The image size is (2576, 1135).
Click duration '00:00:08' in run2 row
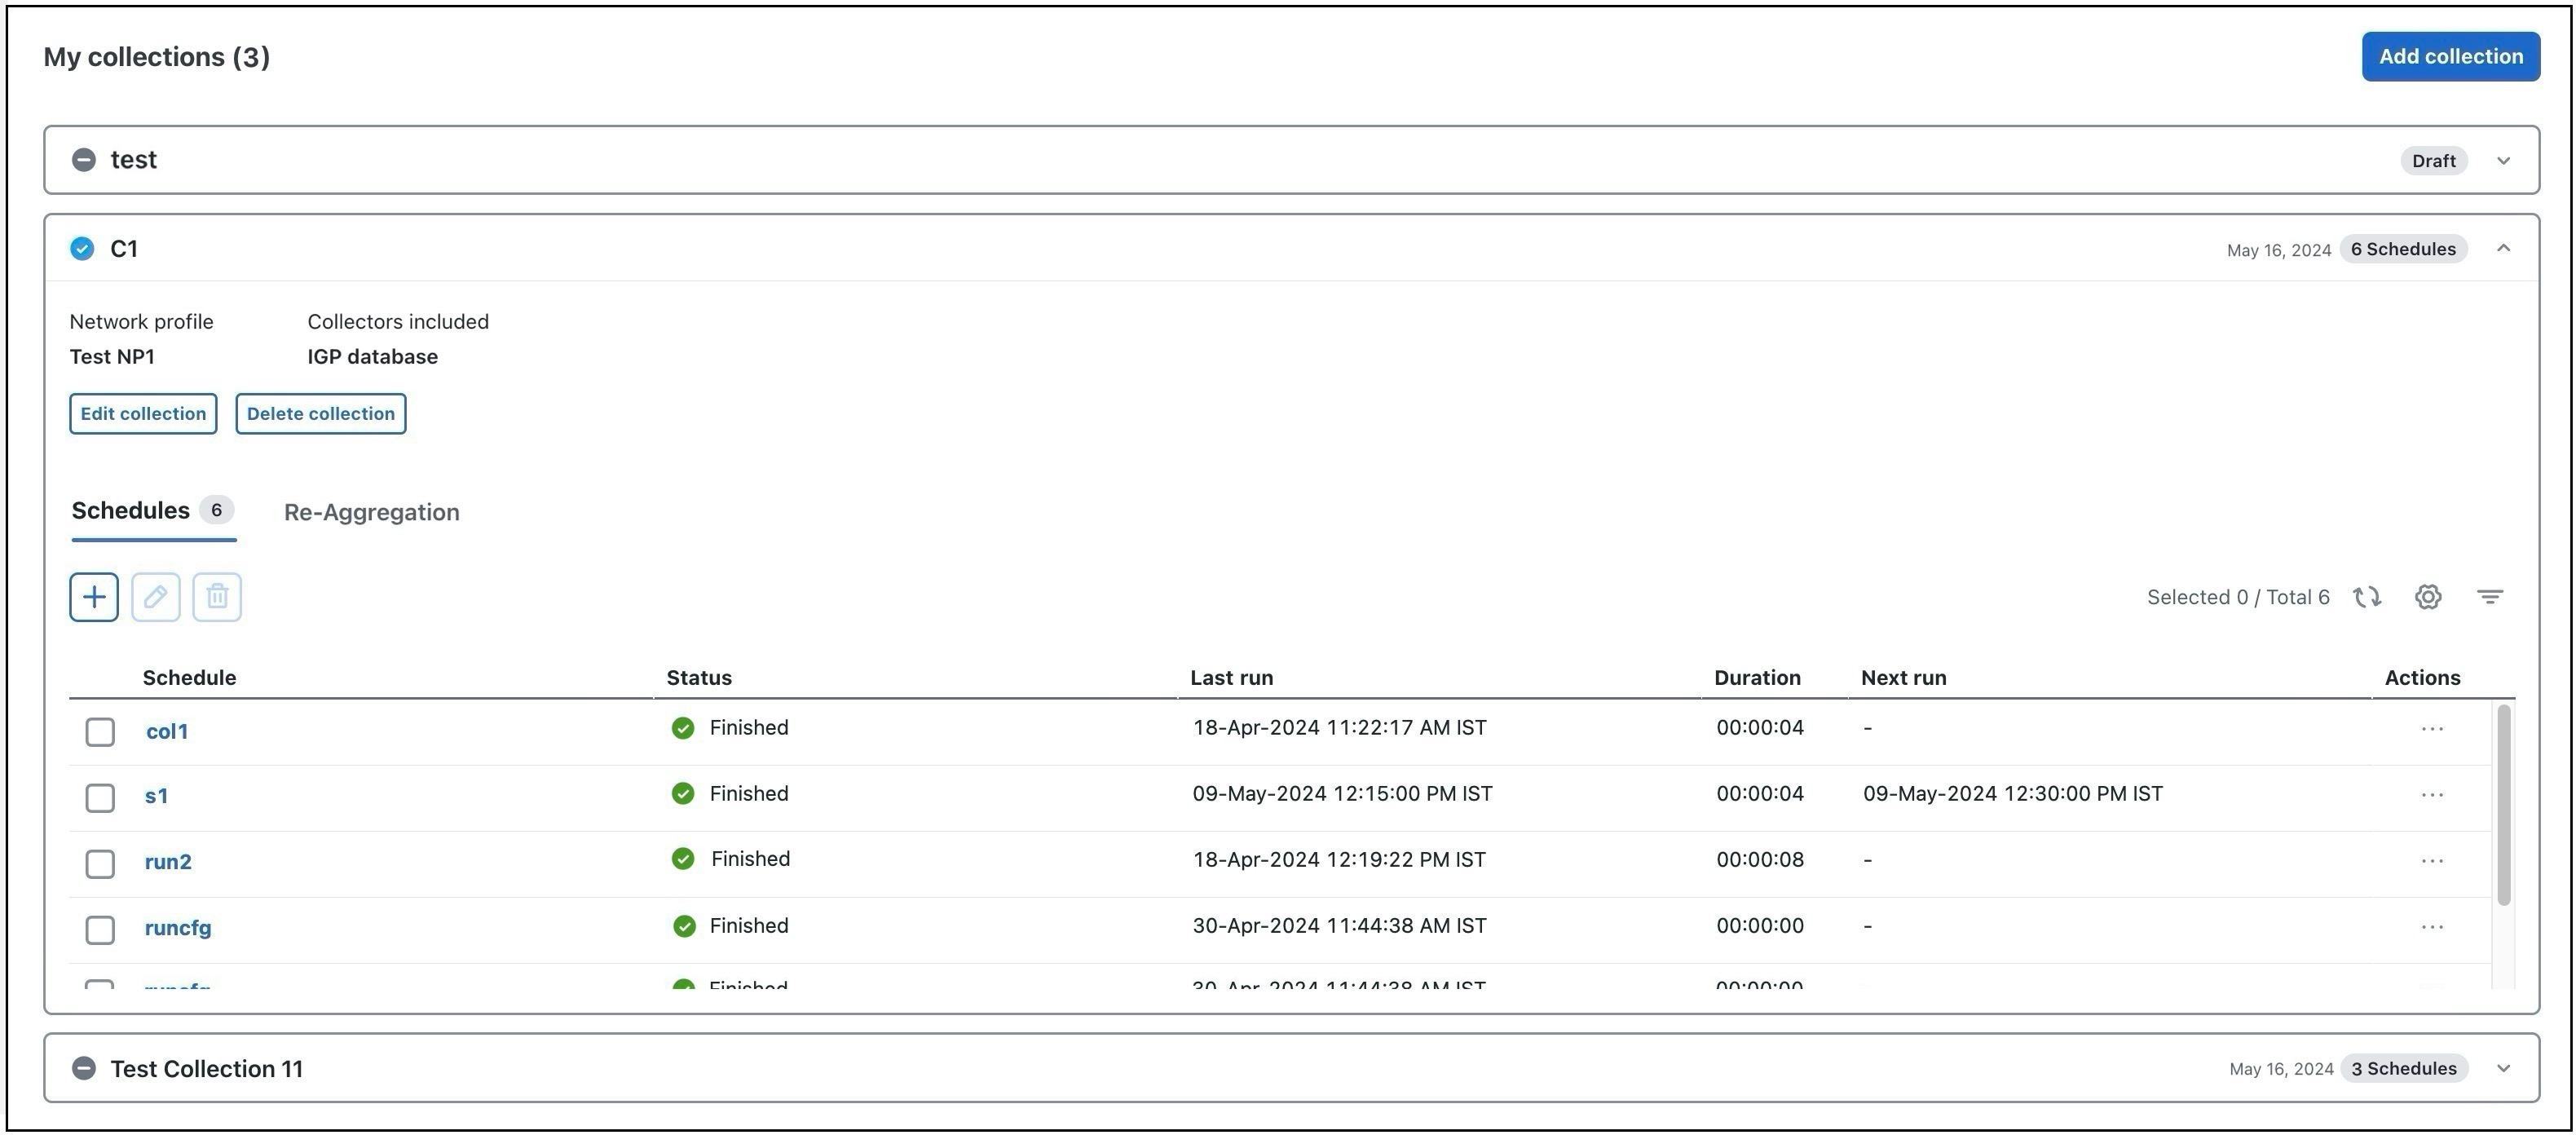point(1760,860)
